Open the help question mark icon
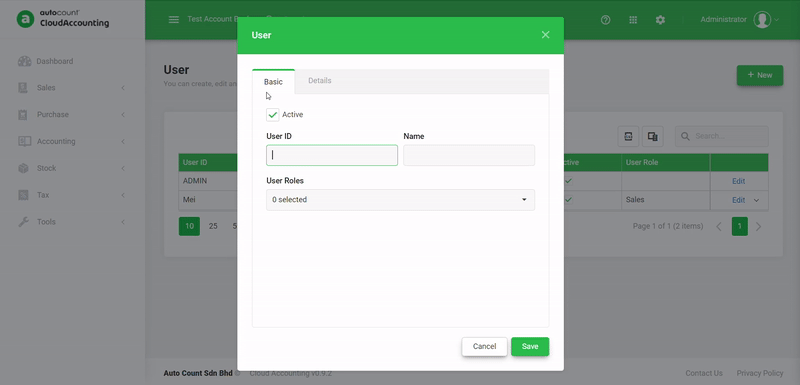This screenshot has height=385, width=800. pyautogui.click(x=606, y=20)
